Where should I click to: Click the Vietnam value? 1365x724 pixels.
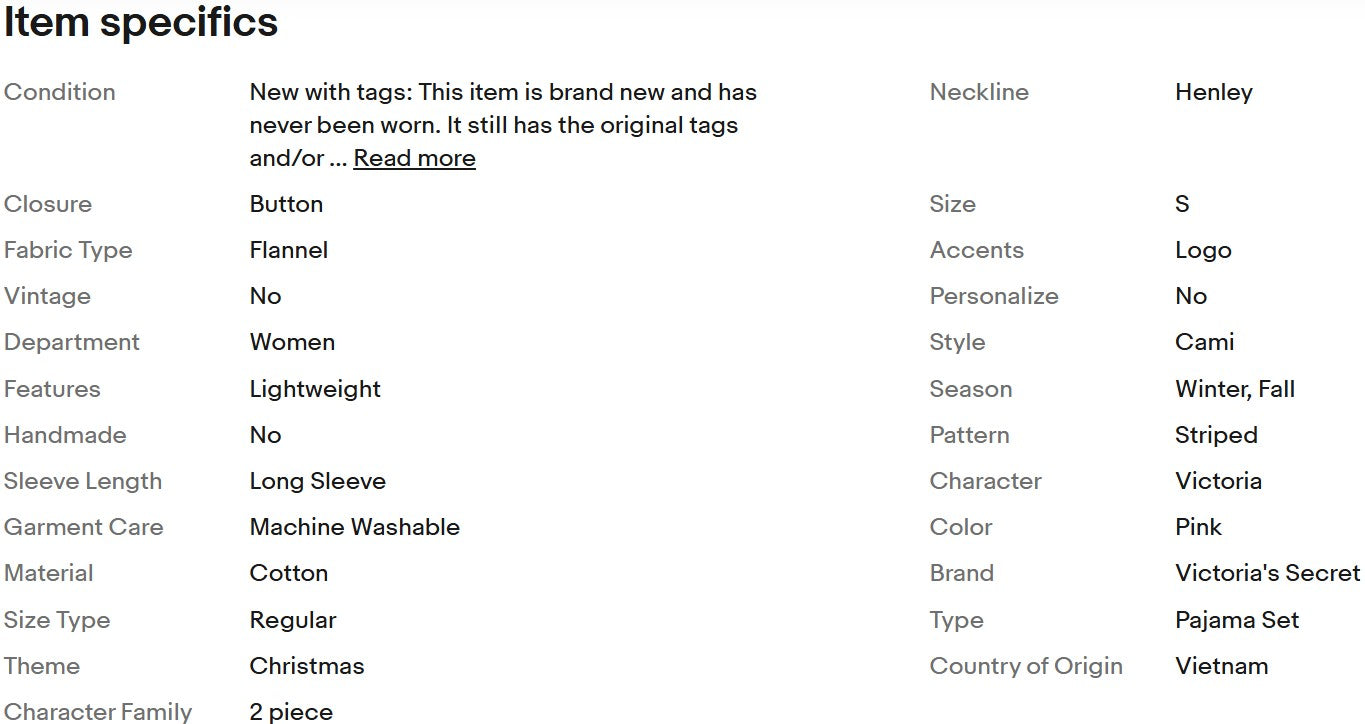pos(1221,666)
